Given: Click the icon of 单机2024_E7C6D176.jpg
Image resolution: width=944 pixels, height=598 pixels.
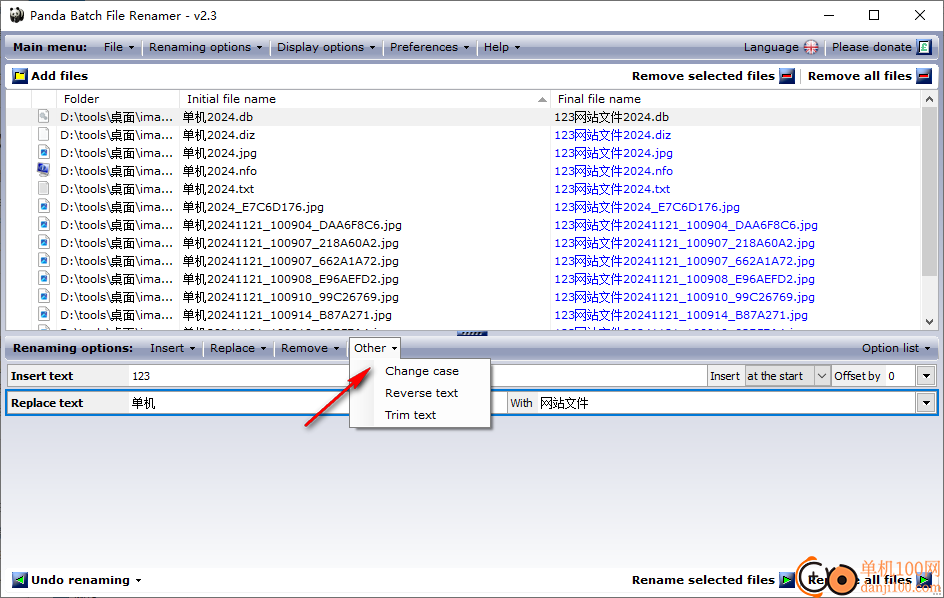Looking at the screenshot, I should pos(43,207).
